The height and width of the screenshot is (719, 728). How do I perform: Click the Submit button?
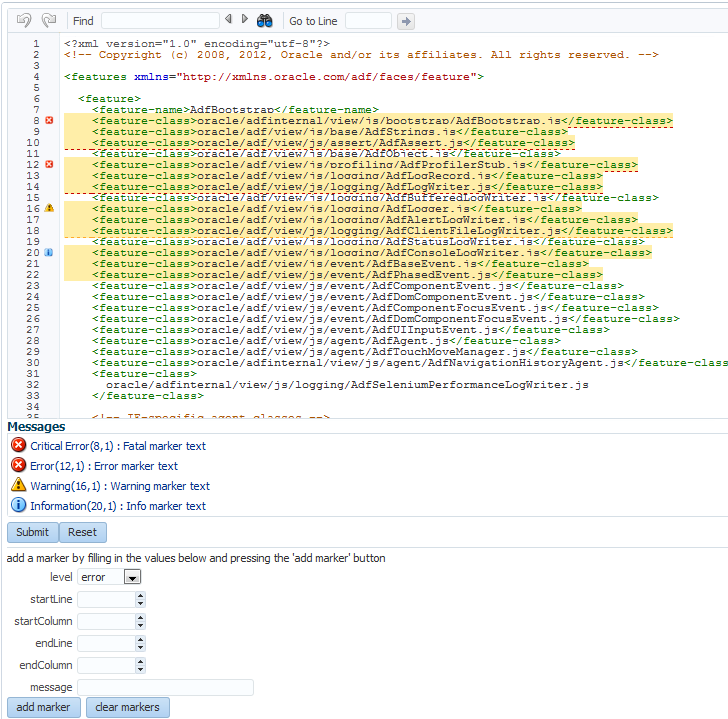click(x=32, y=532)
